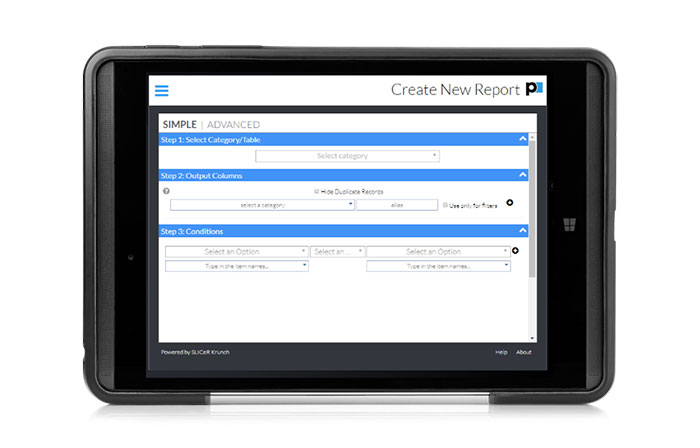Collapse Step 3 Conditions section
Image resolution: width=700 pixels, height=448 pixels.
pyautogui.click(x=522, y=232)
